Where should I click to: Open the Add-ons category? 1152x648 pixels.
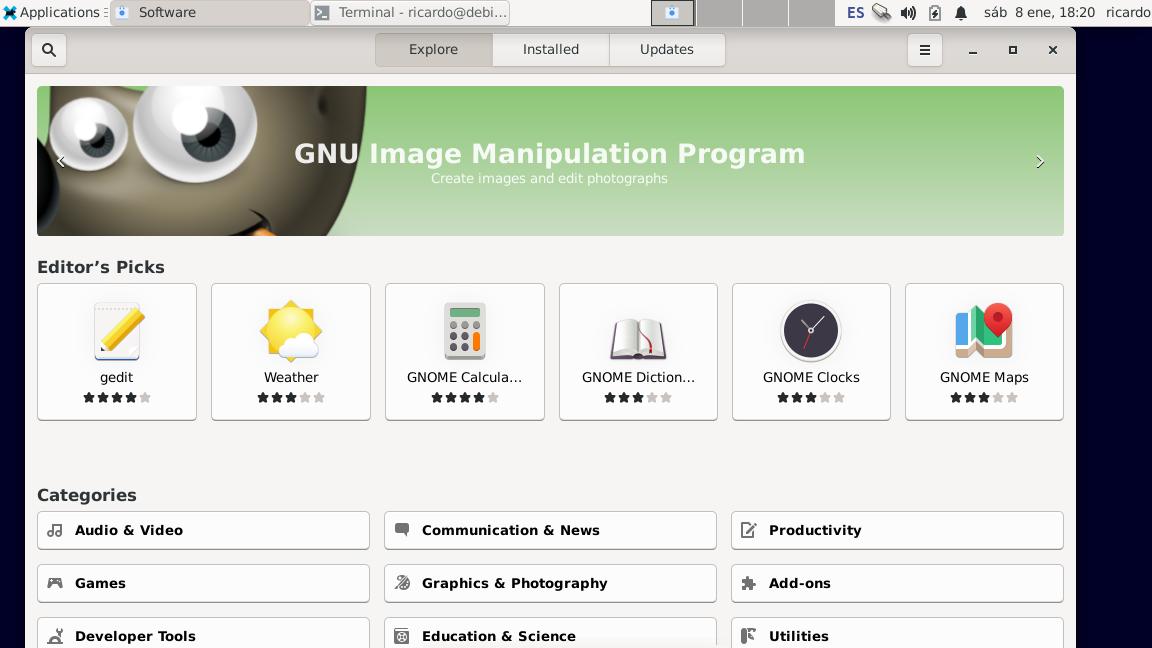coord(897,583)
